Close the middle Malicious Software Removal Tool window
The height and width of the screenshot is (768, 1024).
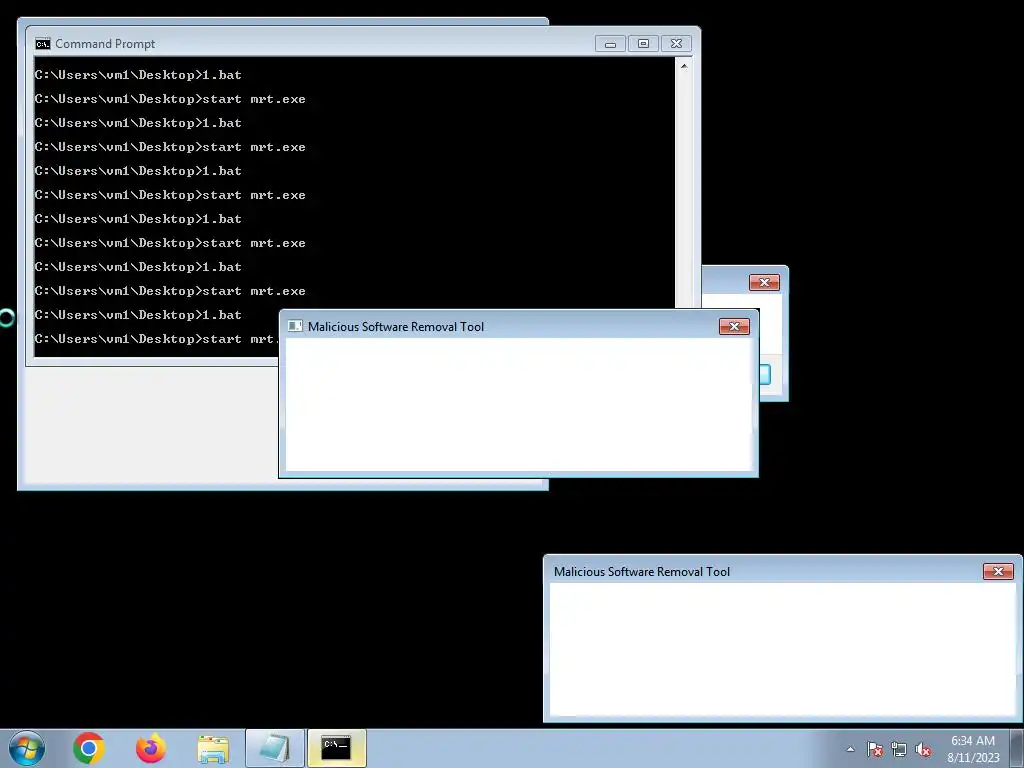click(734, 327)
